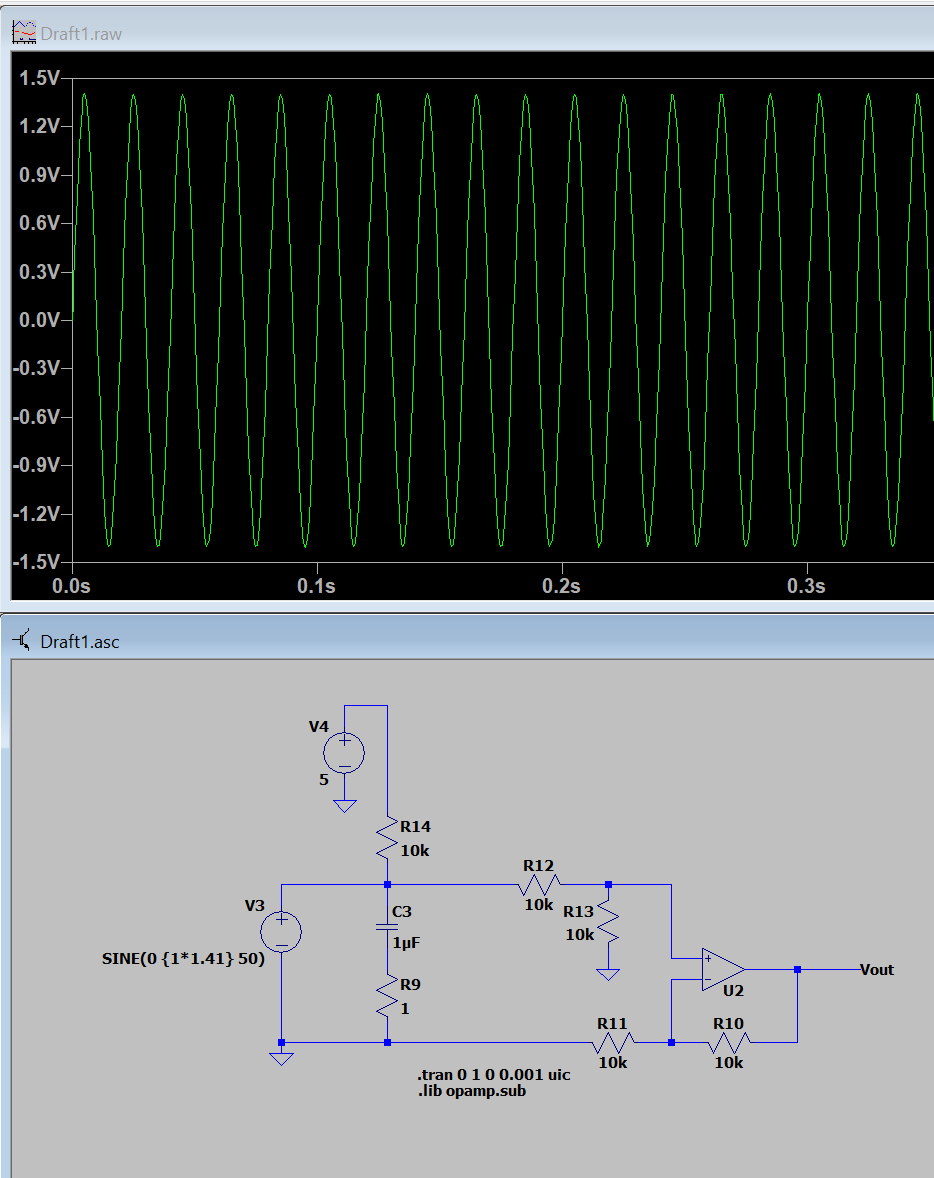Click the 0.0V axis label in plot
The height and width of the screenshot is (1178, 934).
click(x=39, y=320)
